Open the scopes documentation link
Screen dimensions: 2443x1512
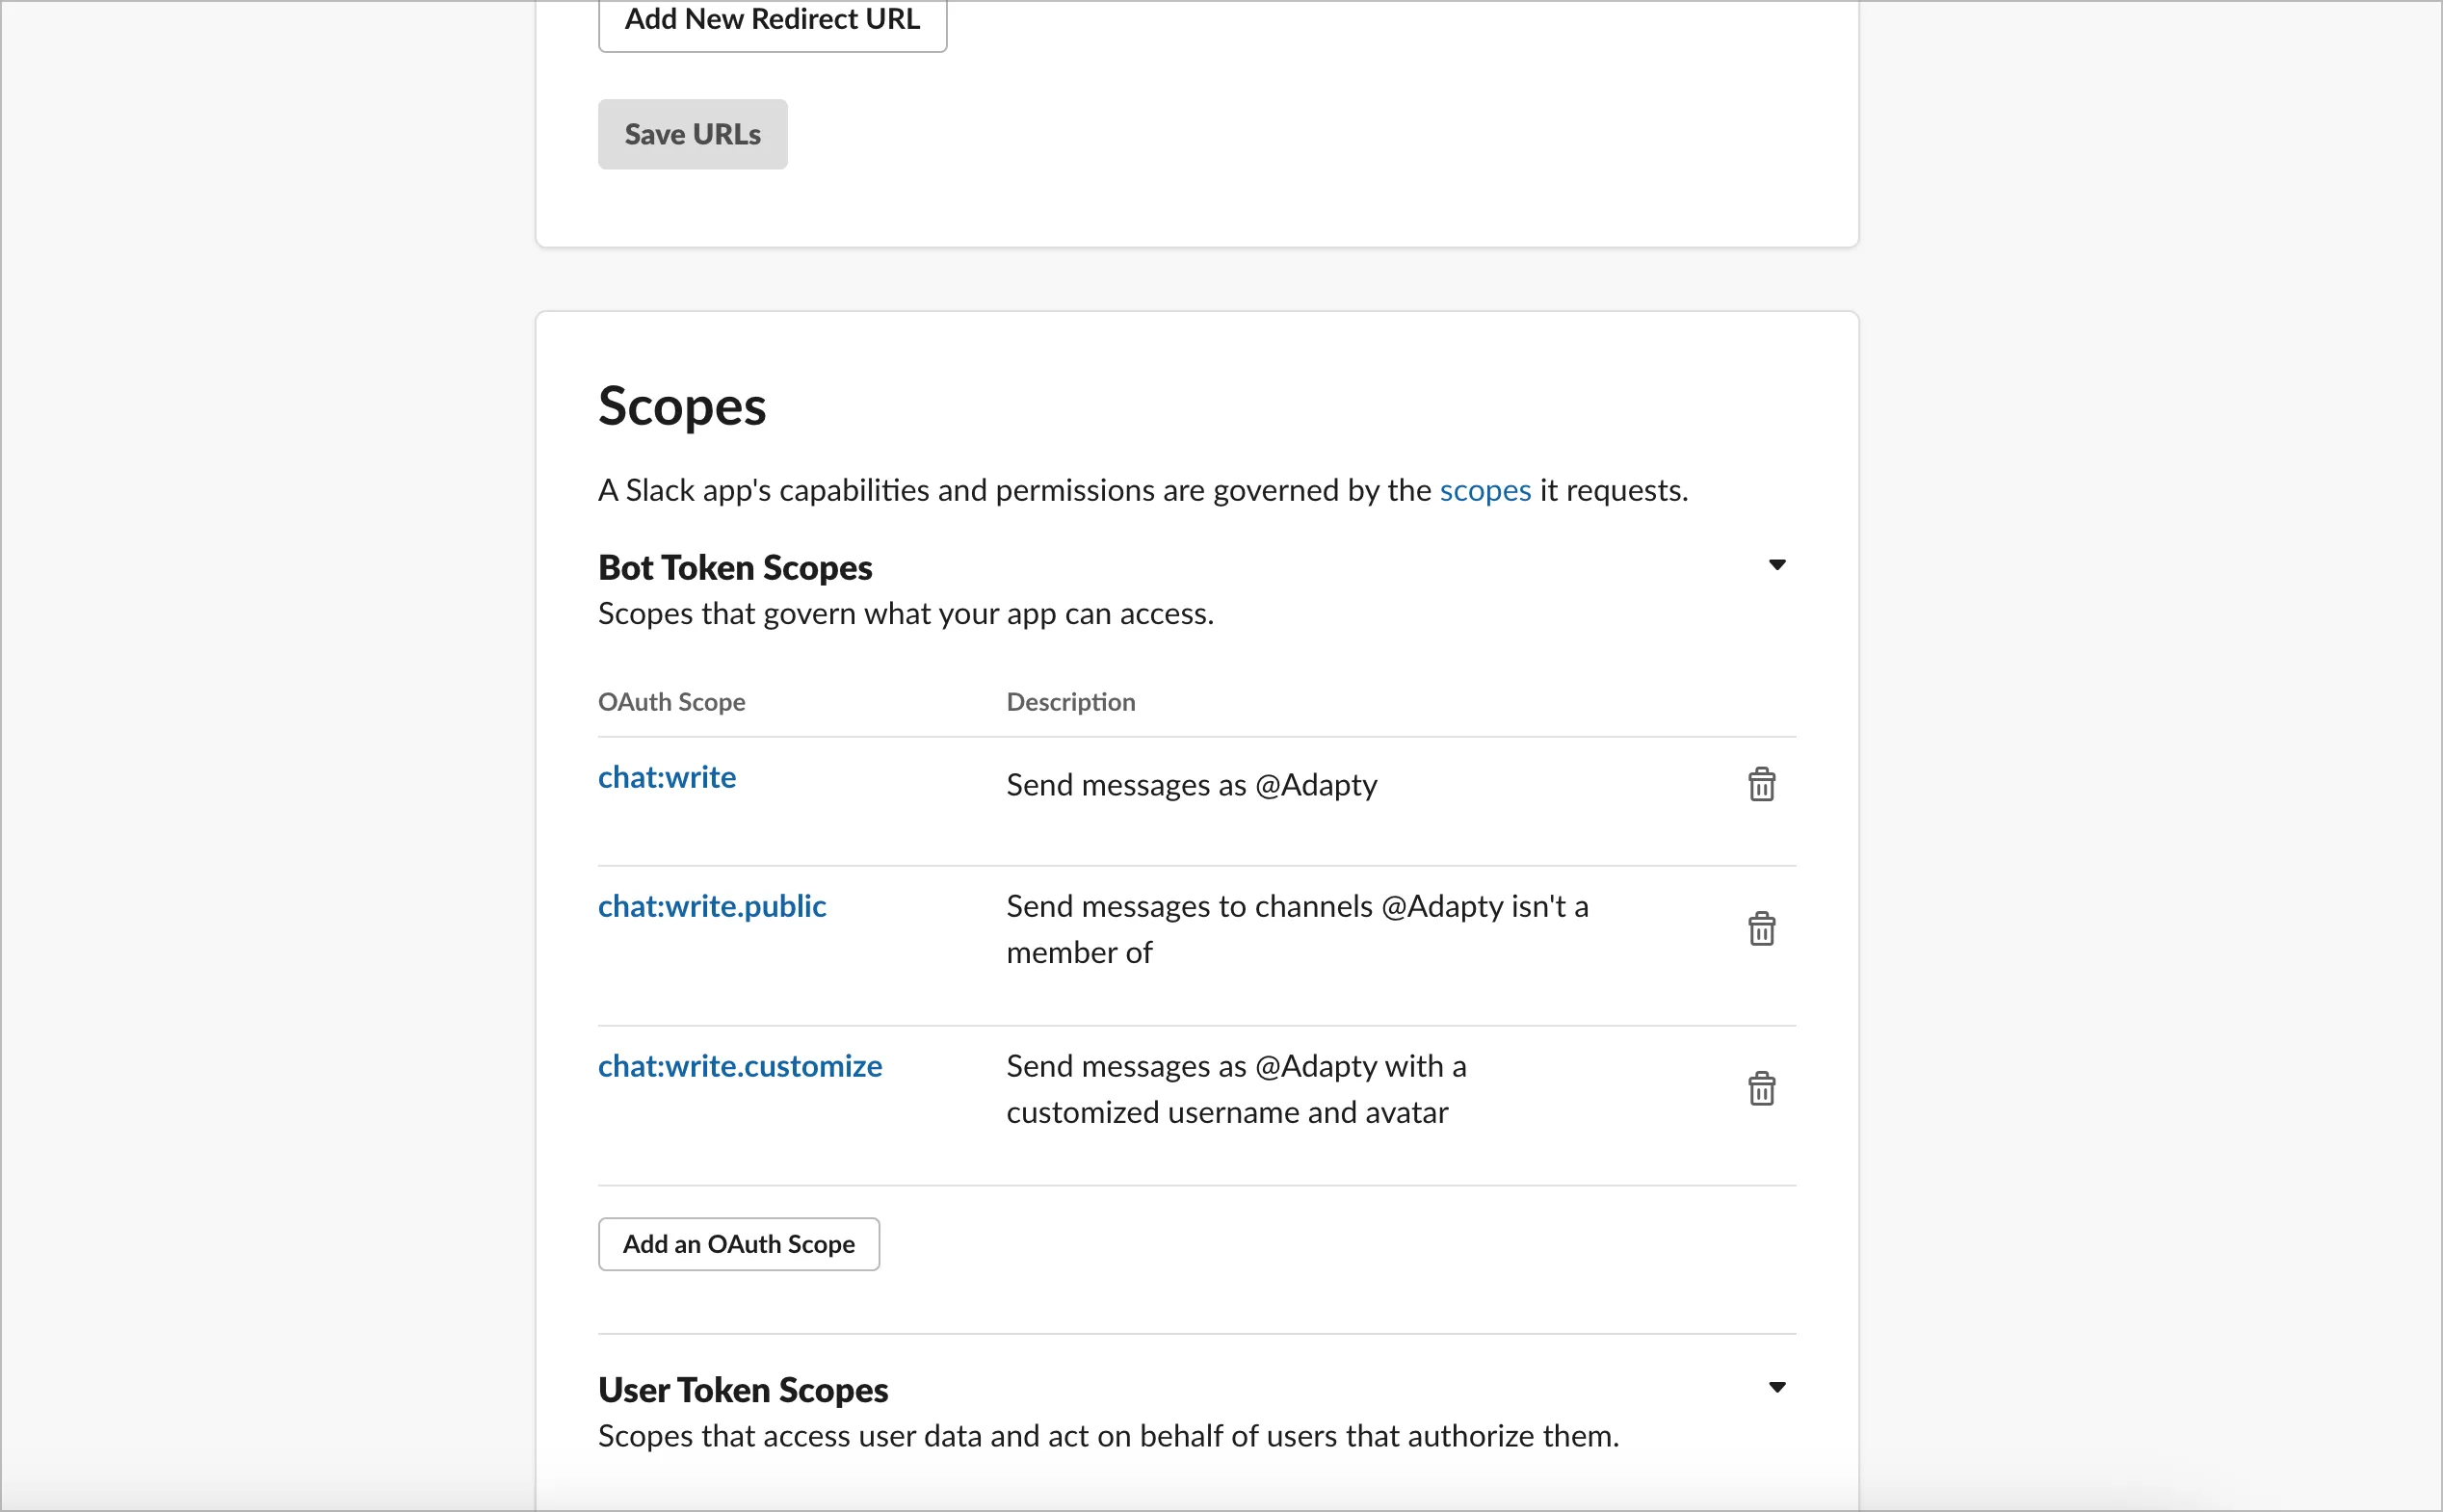pos(1484,491)
